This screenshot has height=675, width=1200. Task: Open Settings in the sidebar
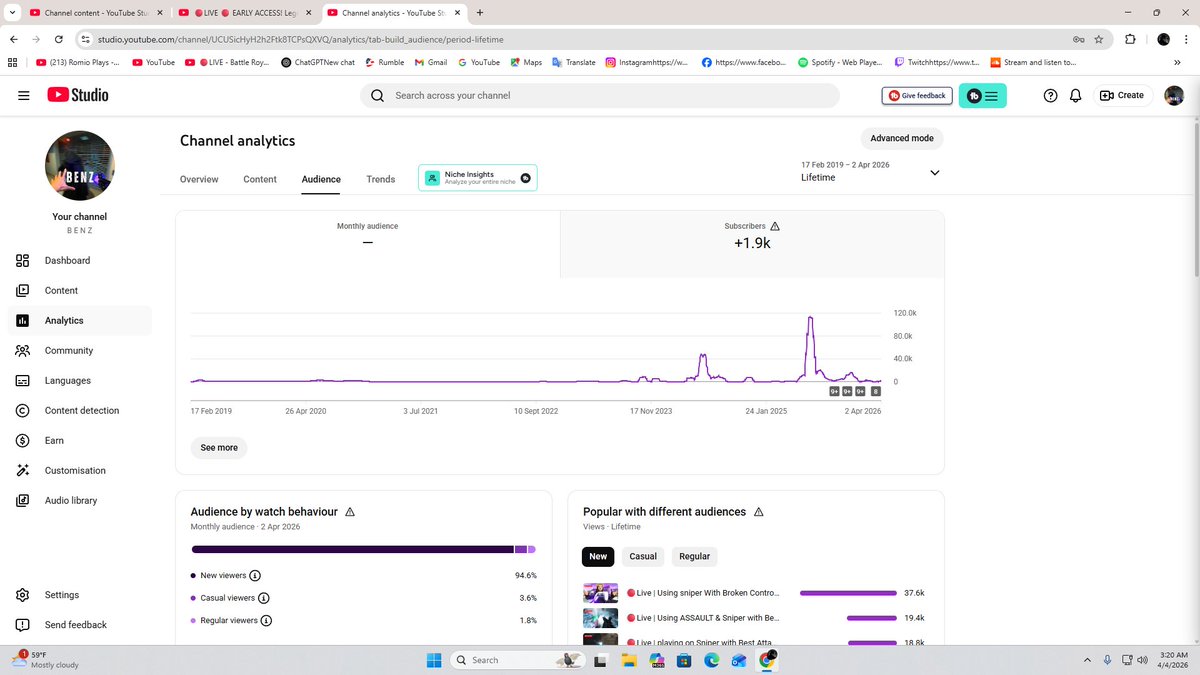(x=80, y=595)
